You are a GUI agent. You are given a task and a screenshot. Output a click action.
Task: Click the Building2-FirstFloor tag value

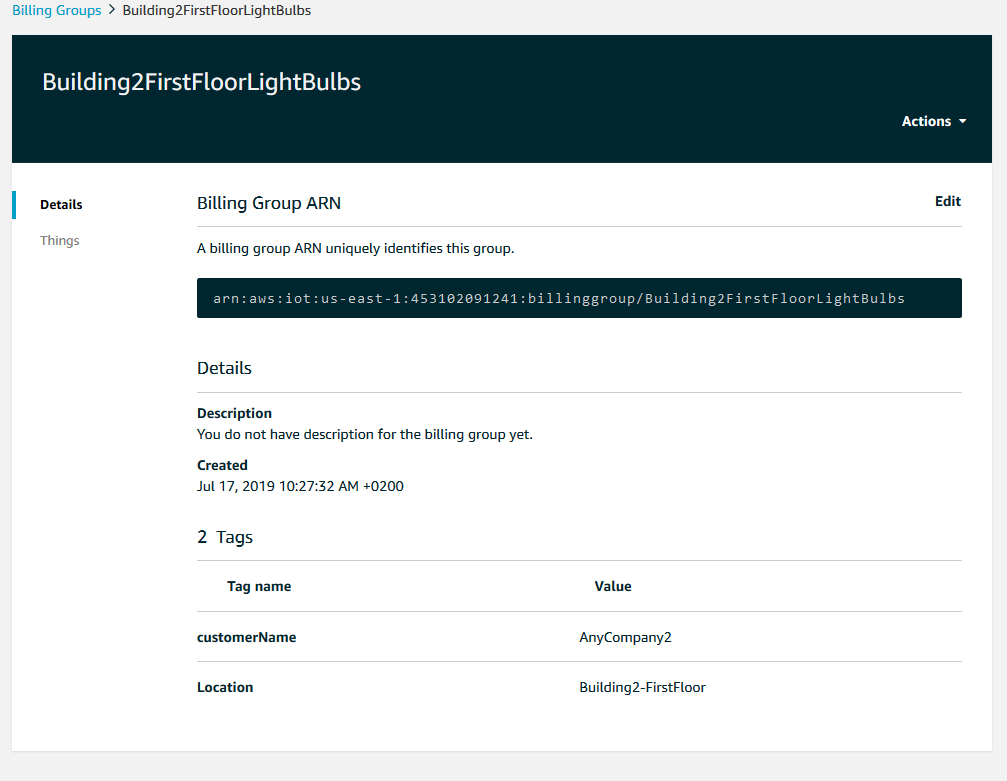(x=642, y=687)
